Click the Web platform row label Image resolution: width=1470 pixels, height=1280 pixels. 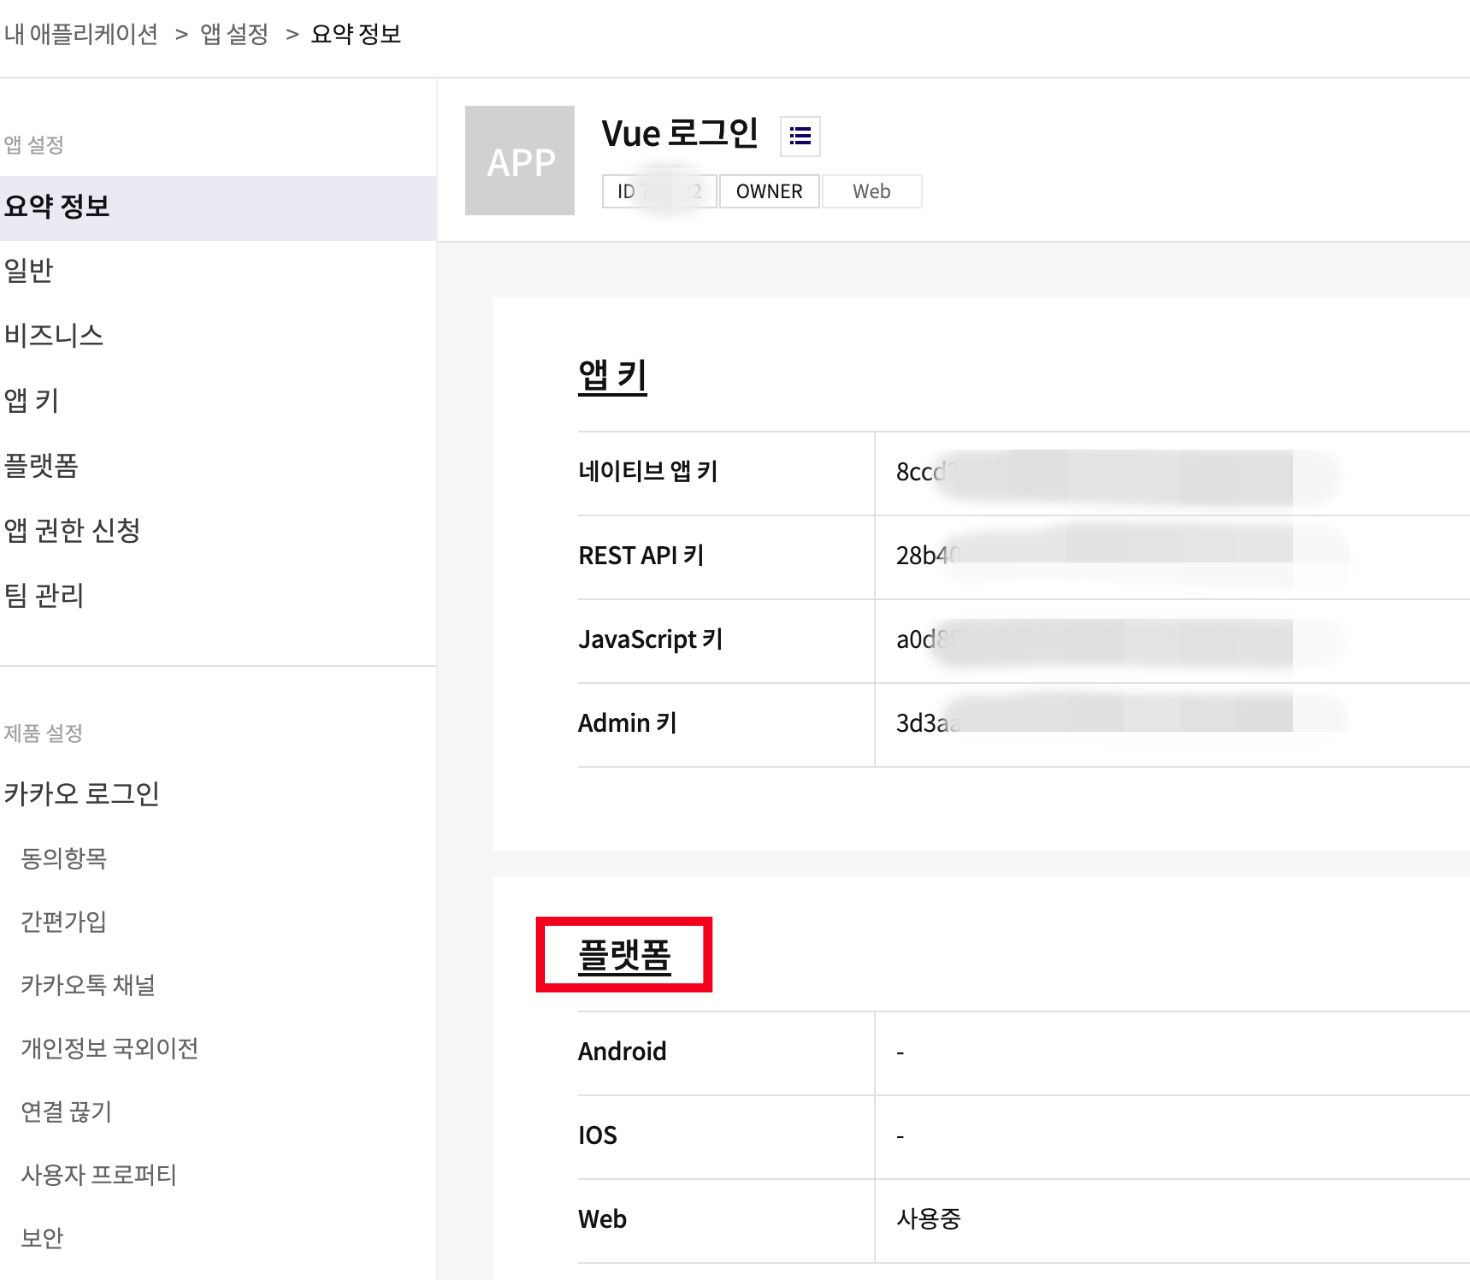[602, 1219]
